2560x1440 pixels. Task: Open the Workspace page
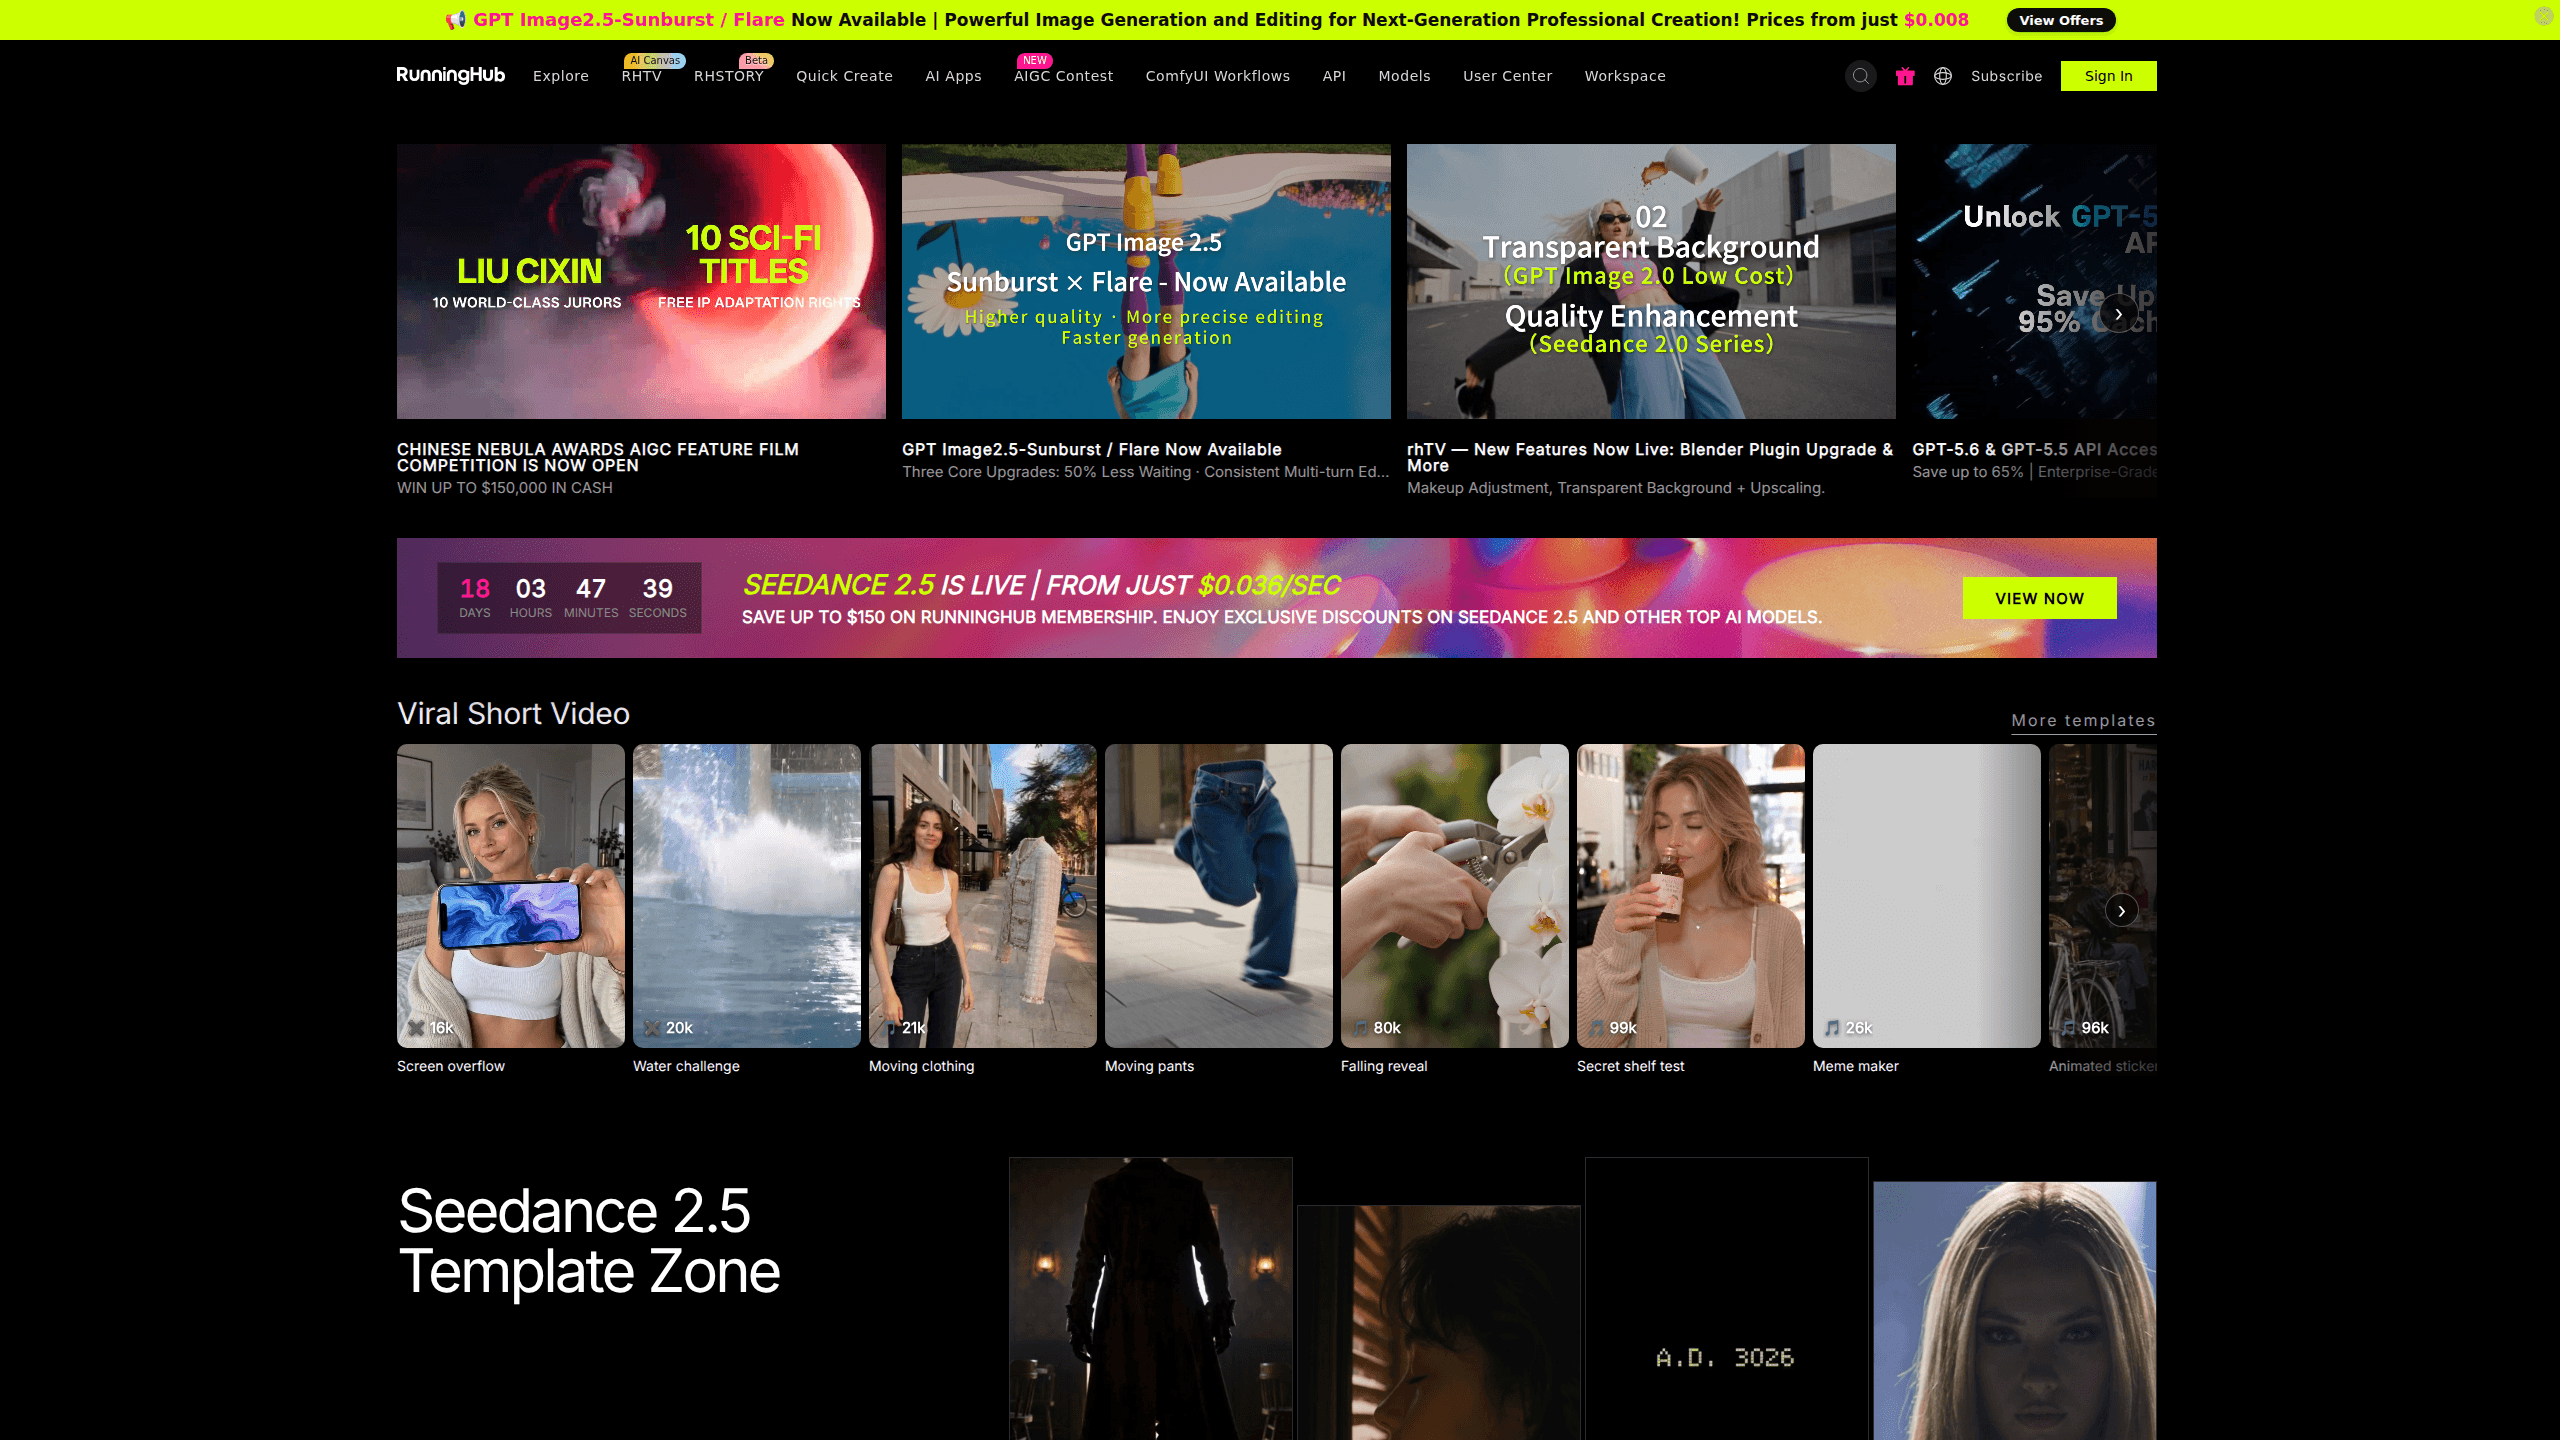[1625, 76]
